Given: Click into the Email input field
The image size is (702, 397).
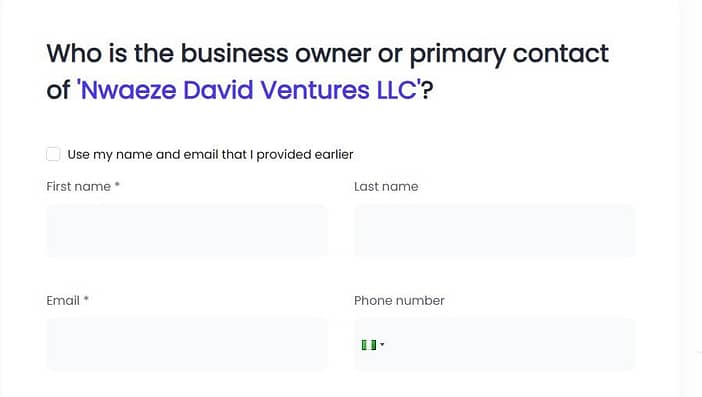Looking at the screenshot, I should point(187,344).
